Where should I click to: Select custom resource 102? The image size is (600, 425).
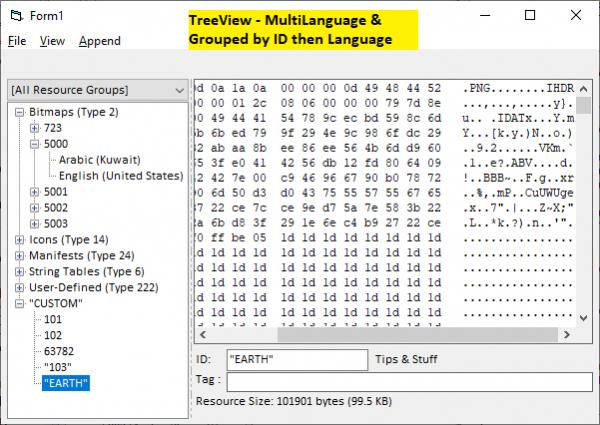click(x=53, y=335)
